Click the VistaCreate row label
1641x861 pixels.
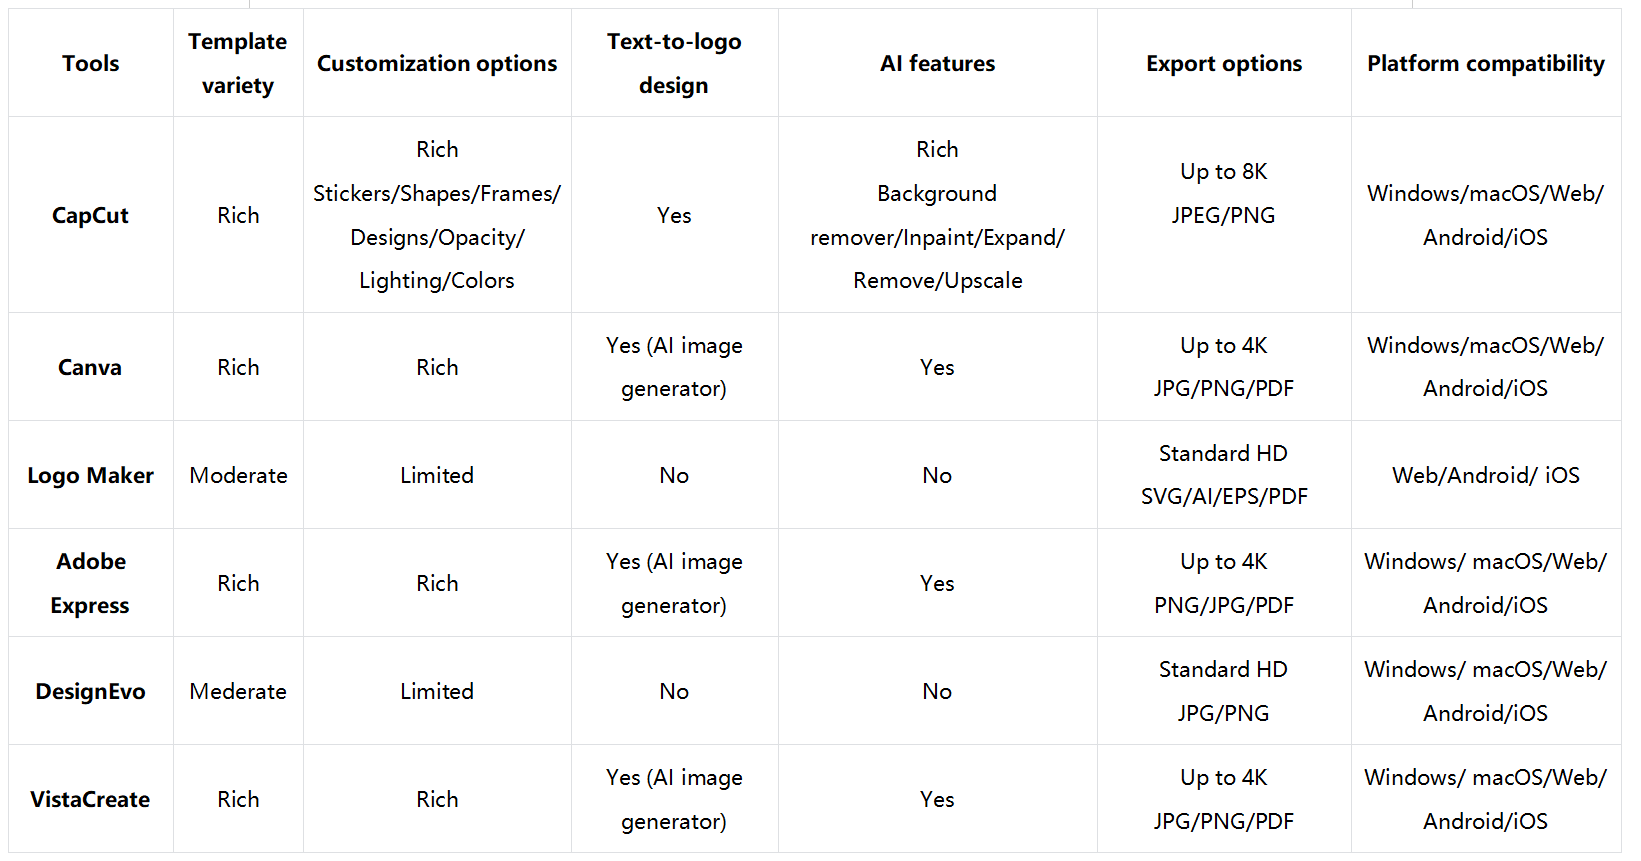pyautogui.click(x=90, y=799)
